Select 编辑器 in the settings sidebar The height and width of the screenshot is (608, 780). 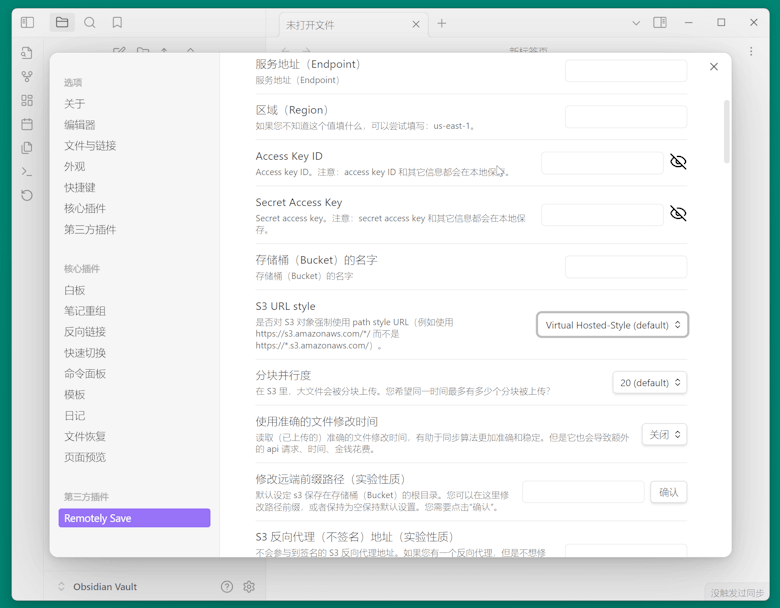(80, 125)
